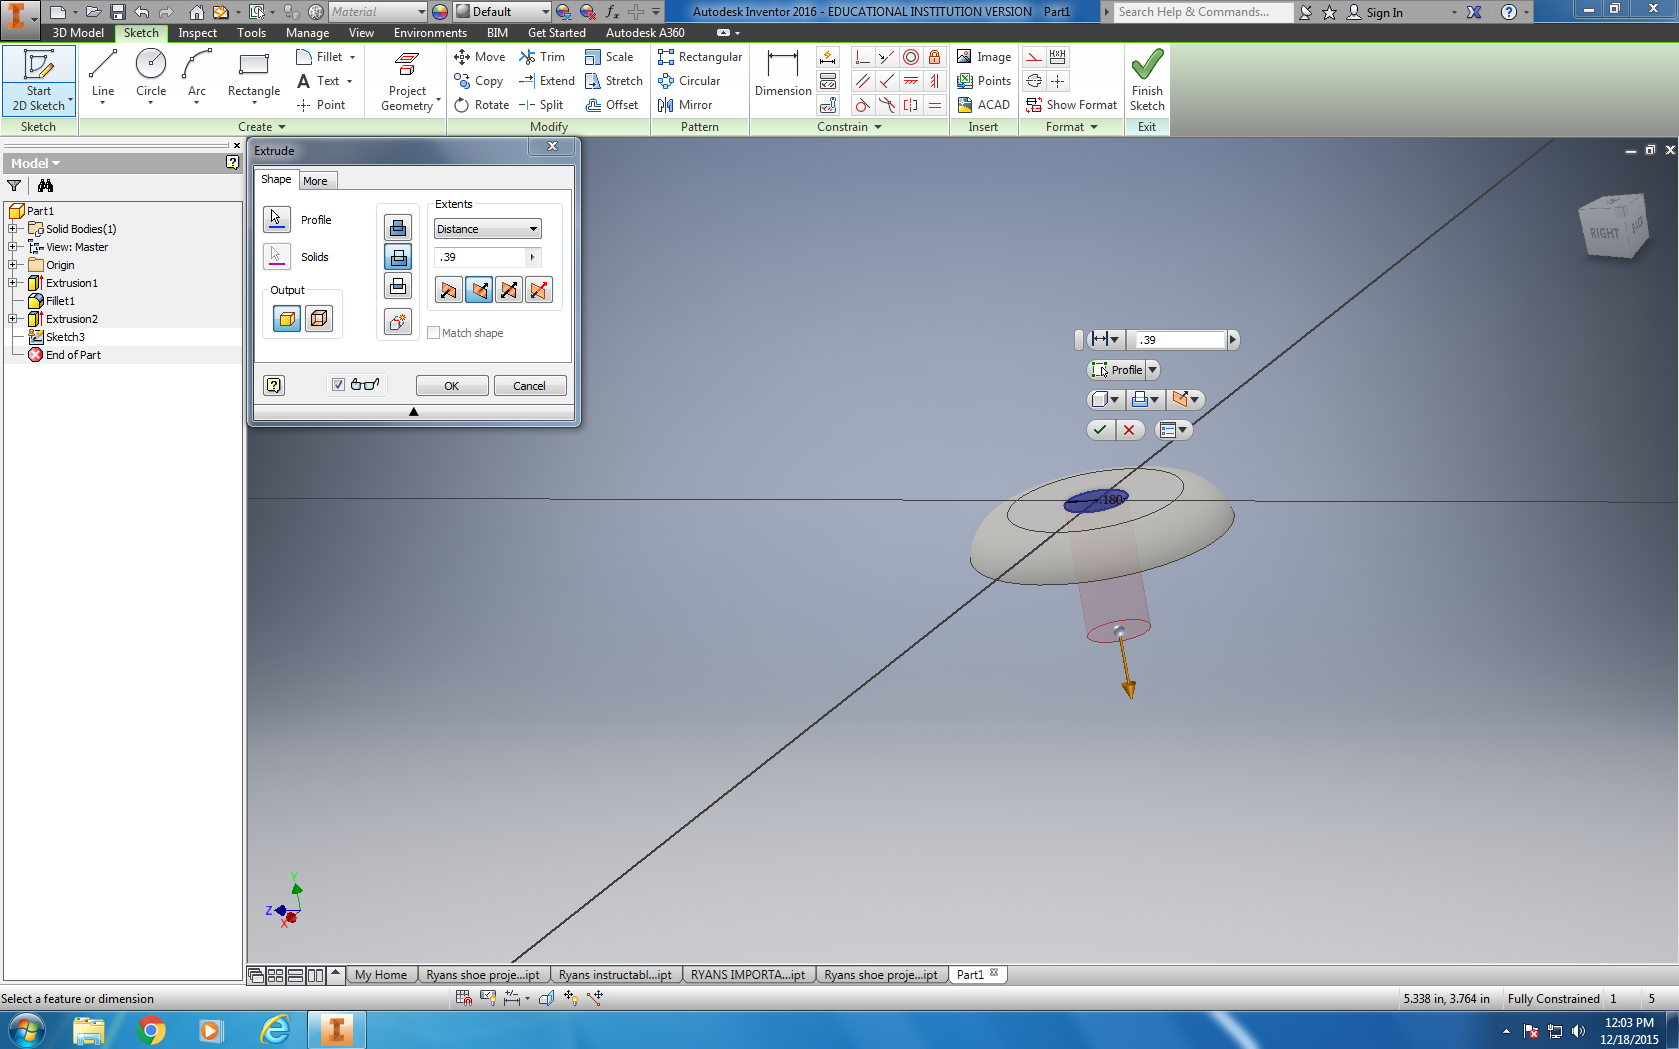Select the Arc sketch tool
This screenshot has height=1049, width=1679.
[x=197, y=76]
